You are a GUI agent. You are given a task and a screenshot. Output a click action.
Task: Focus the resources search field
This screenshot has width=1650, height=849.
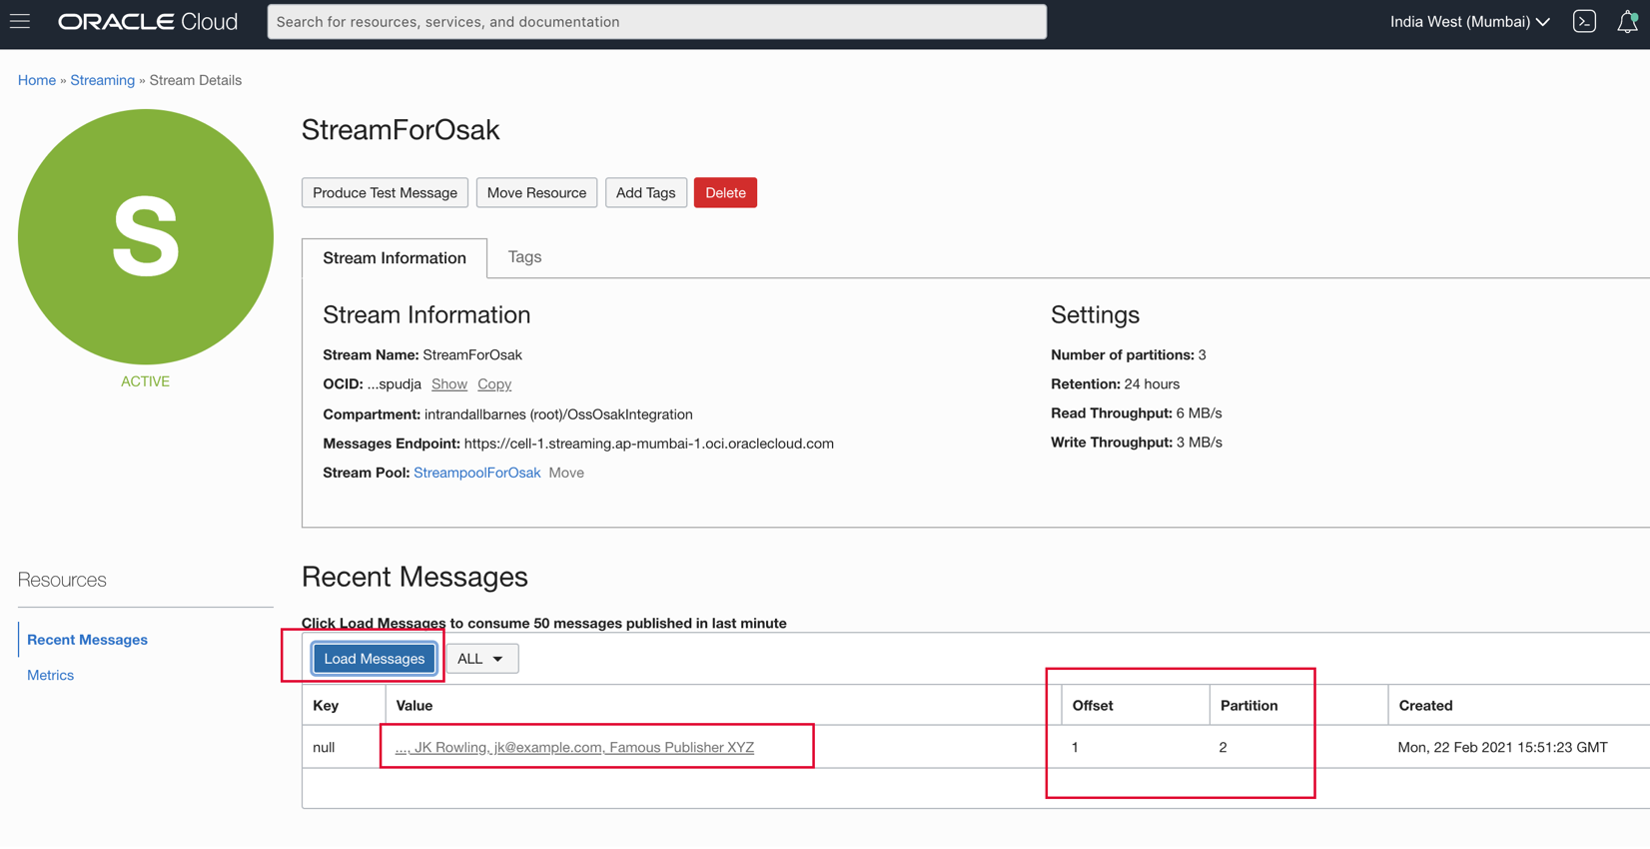(657, 21)
